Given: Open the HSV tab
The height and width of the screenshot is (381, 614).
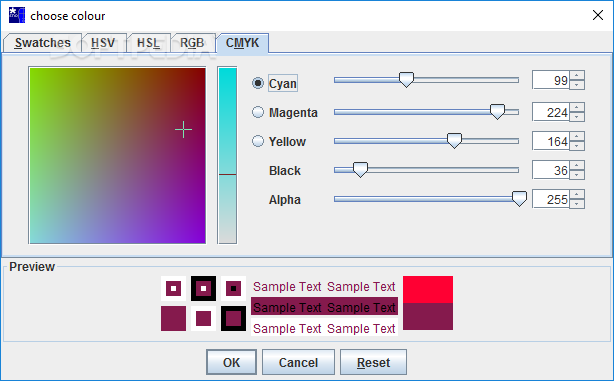Looking at the screenshot, I should [x=103, y=43].
